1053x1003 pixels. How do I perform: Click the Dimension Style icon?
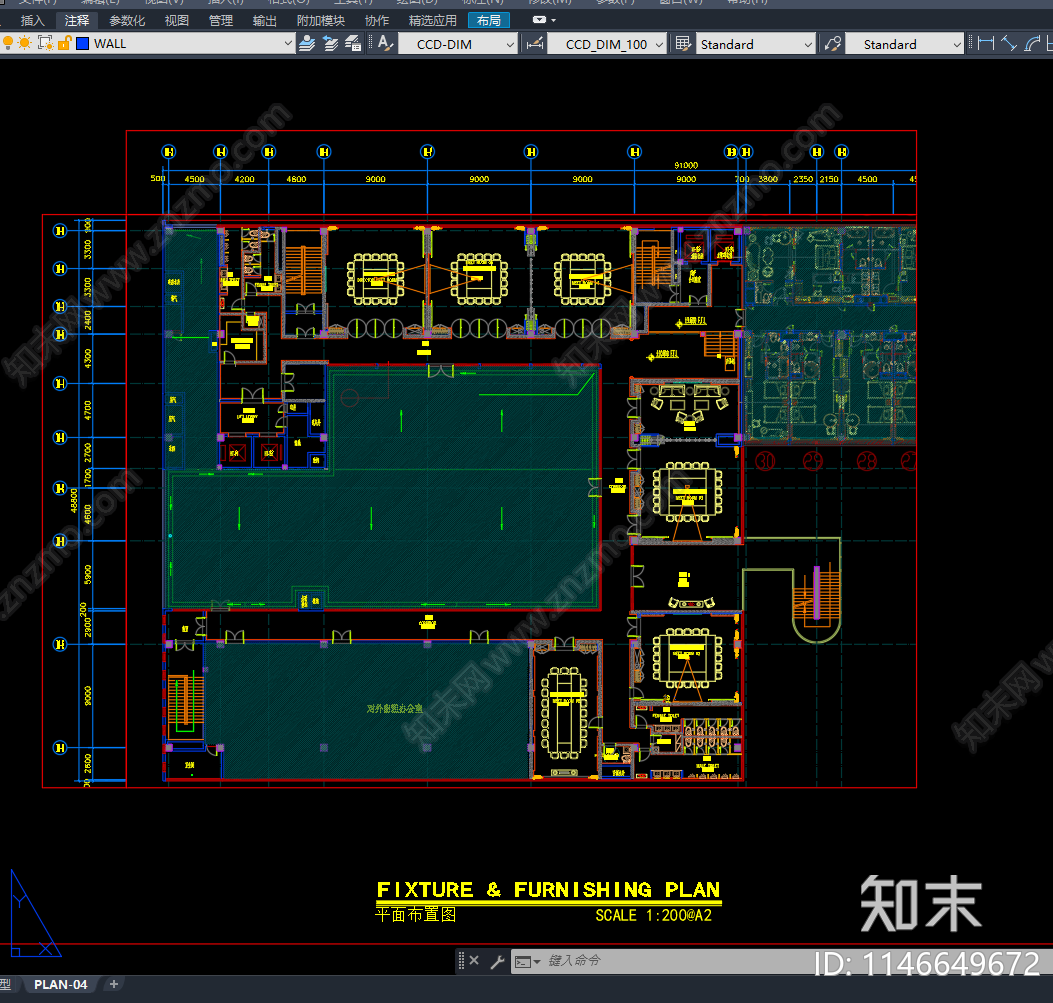pos(535,44)
